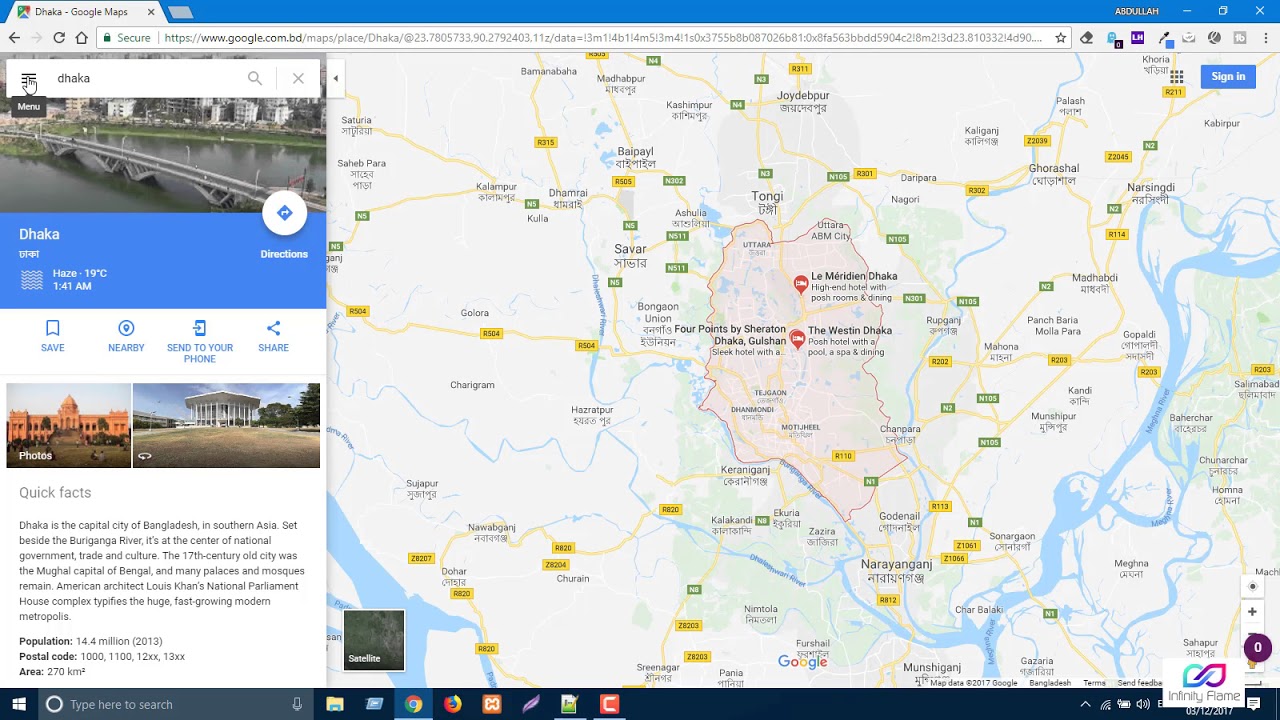1280x720 pixels.
Task: Click the browser back arrow
Action: click(x=14, y=38)
